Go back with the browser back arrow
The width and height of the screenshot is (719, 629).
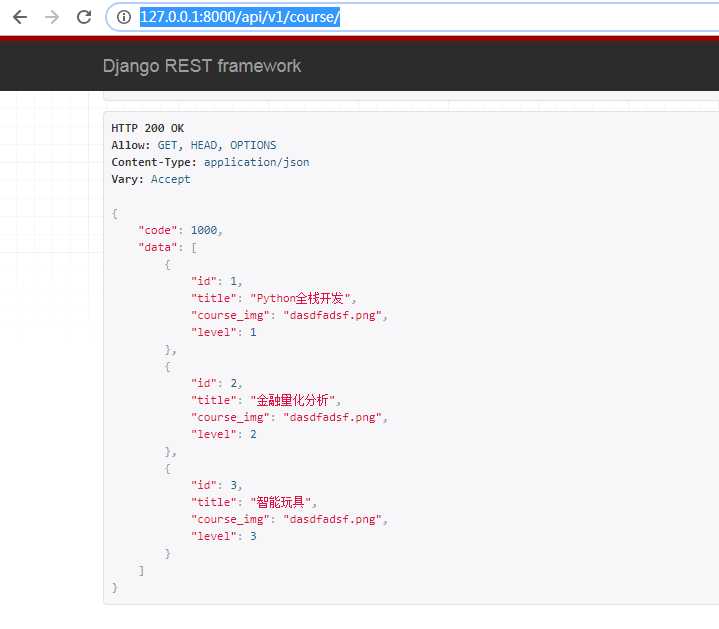20,17
